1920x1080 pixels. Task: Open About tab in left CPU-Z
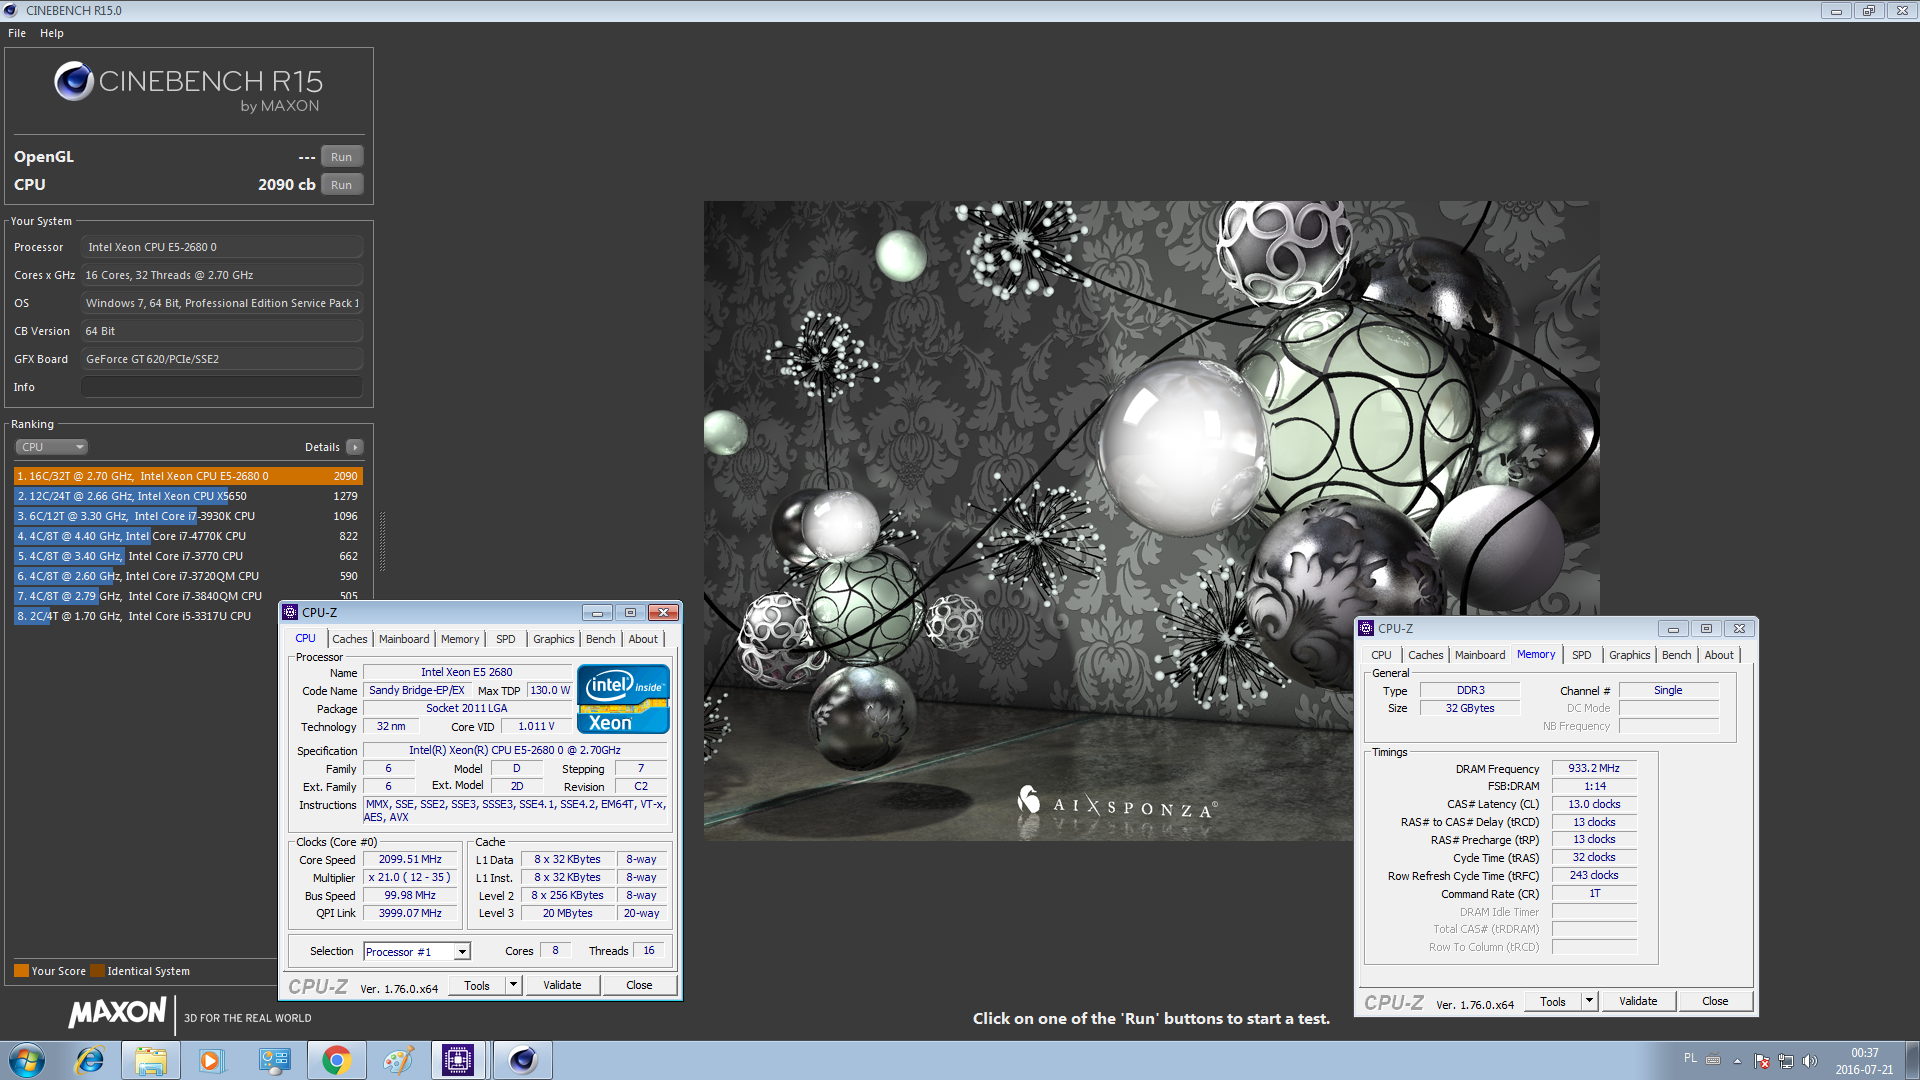[643, 639]
